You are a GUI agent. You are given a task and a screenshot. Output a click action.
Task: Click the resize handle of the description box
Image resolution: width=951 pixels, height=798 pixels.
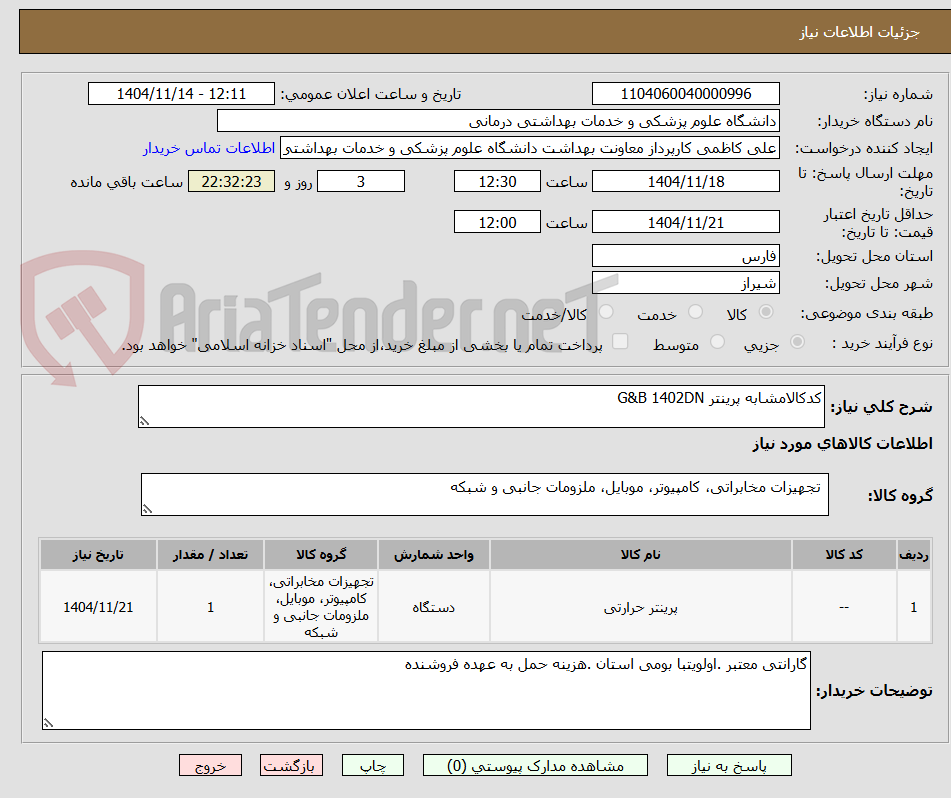click(144, 421)
